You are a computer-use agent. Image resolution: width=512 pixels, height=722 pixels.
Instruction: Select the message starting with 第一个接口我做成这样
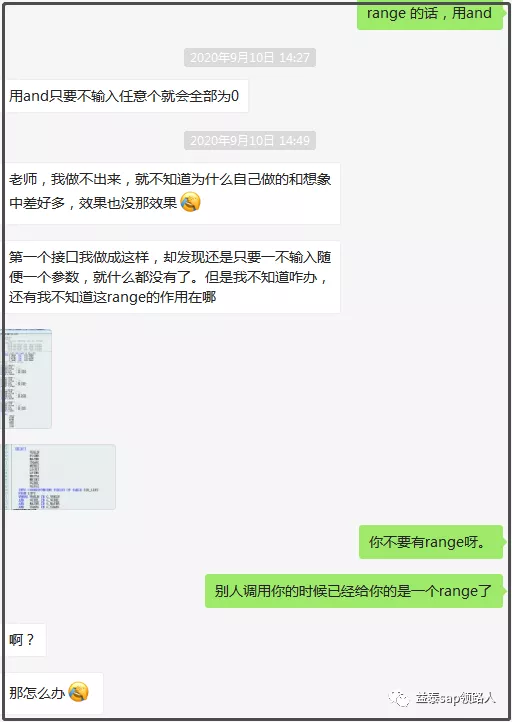tap(173, 277)
